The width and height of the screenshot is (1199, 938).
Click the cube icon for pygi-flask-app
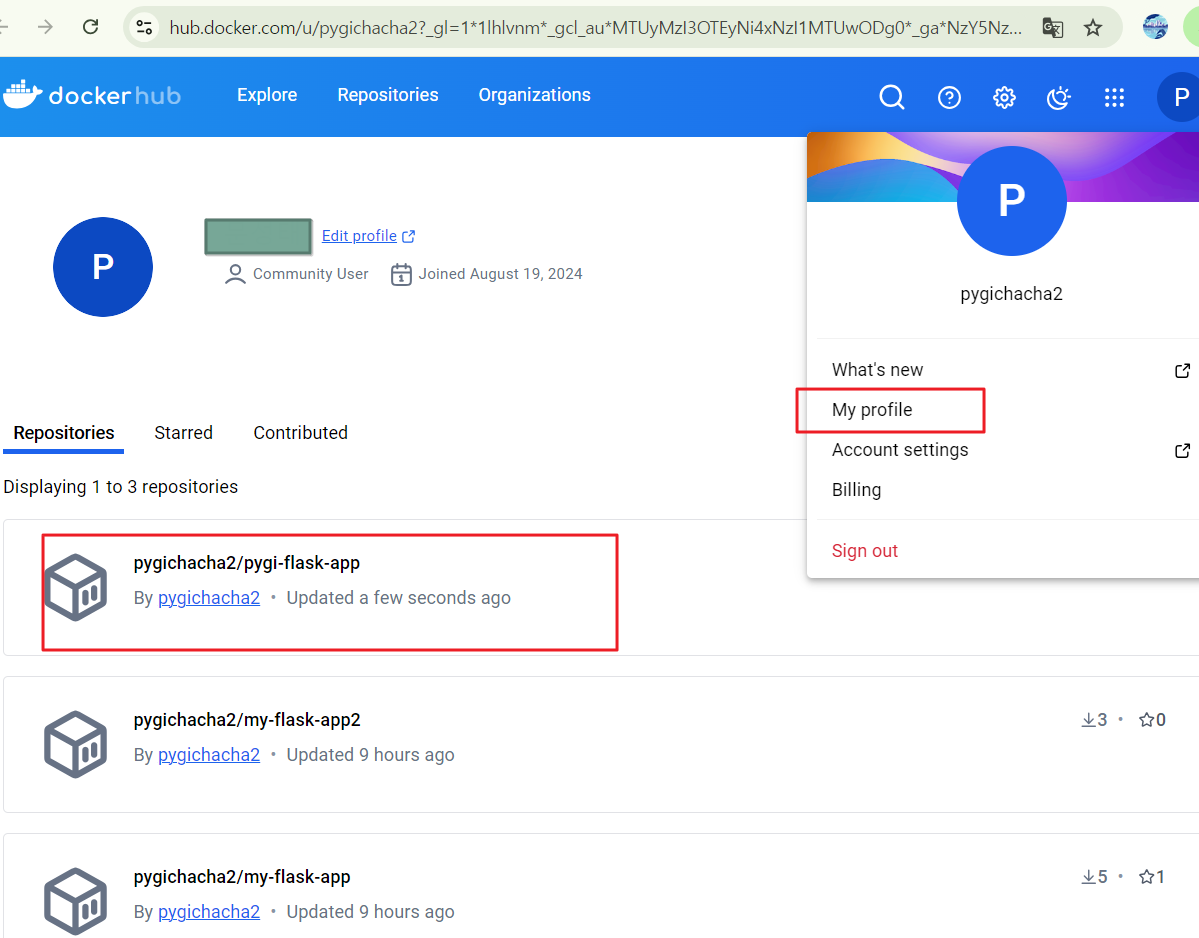tap(75, 587)
